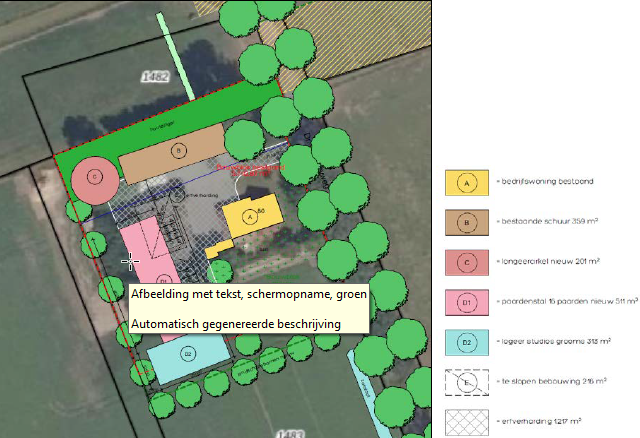640x438 pixels.
Task: Select the pink D1 legend swatch
Action: coord(466,301)
